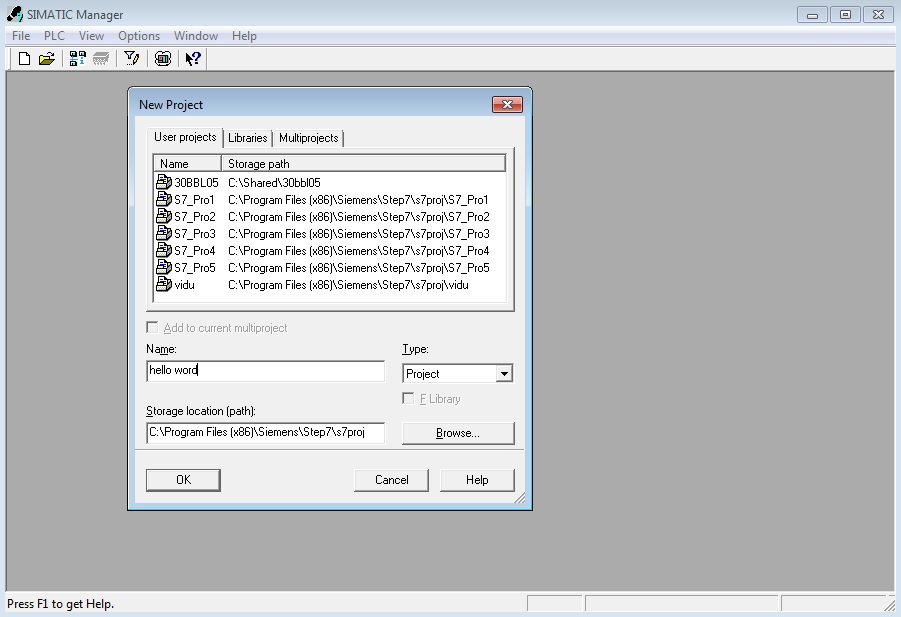The image size is (901, 617).
Task: Click the Open Project folder icon
Action: pos(46,59)
